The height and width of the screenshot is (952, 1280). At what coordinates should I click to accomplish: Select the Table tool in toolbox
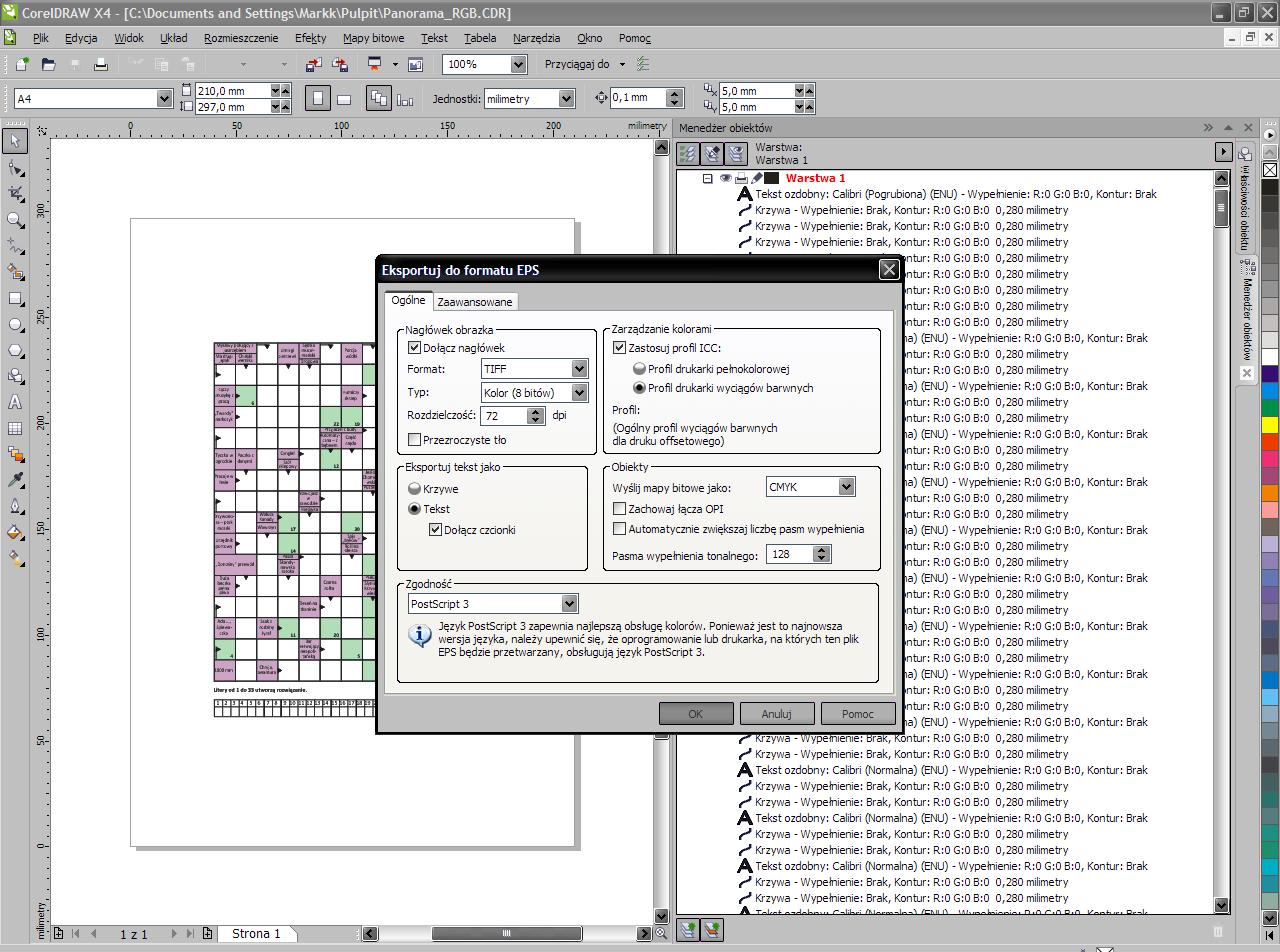[x=15, y=428]
